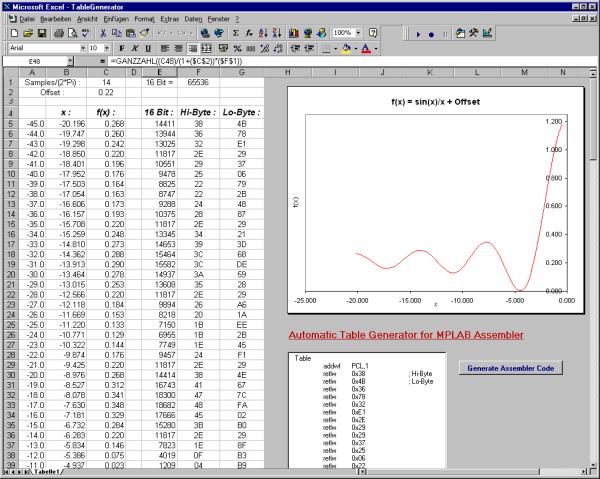Toggle italic formatting
Viewport: 600px width, 479px height.
tap(135, 47)
